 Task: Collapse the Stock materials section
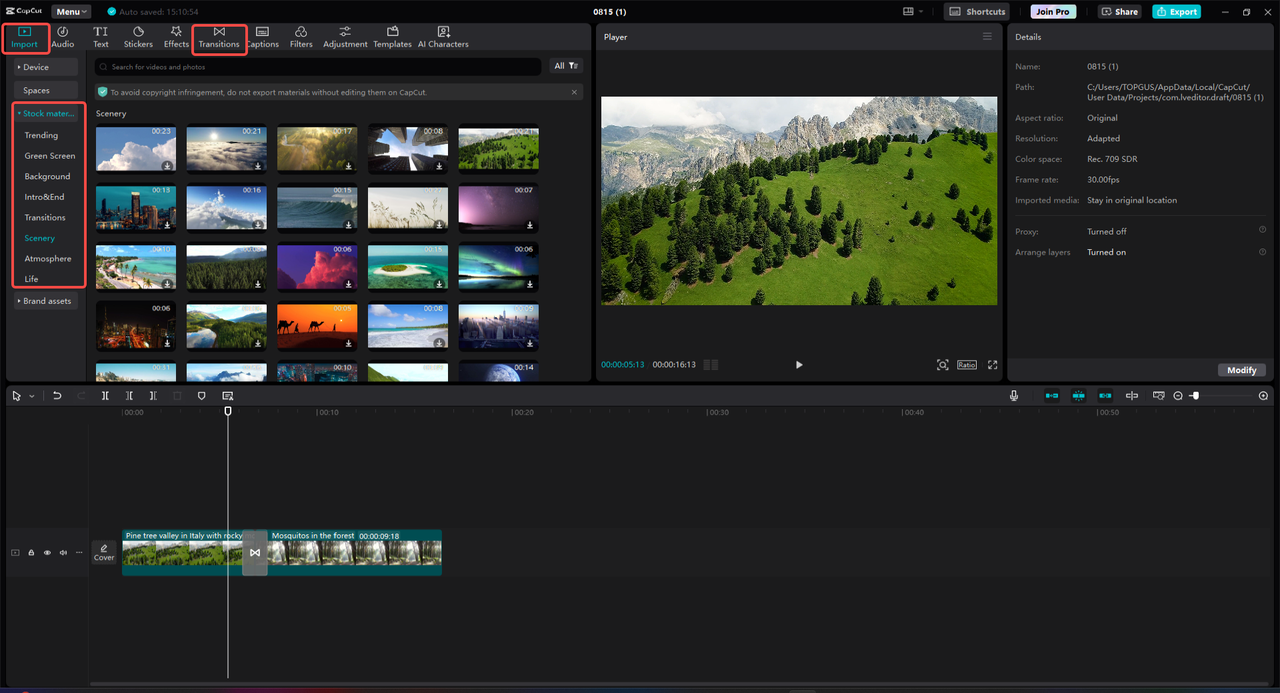tap(46, 113)
